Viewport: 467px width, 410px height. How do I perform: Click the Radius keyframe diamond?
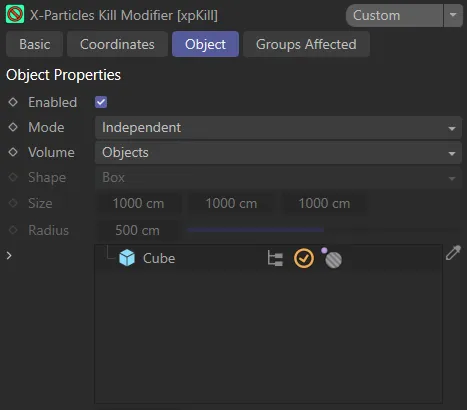pyautogui.click(x=13, y=230)
